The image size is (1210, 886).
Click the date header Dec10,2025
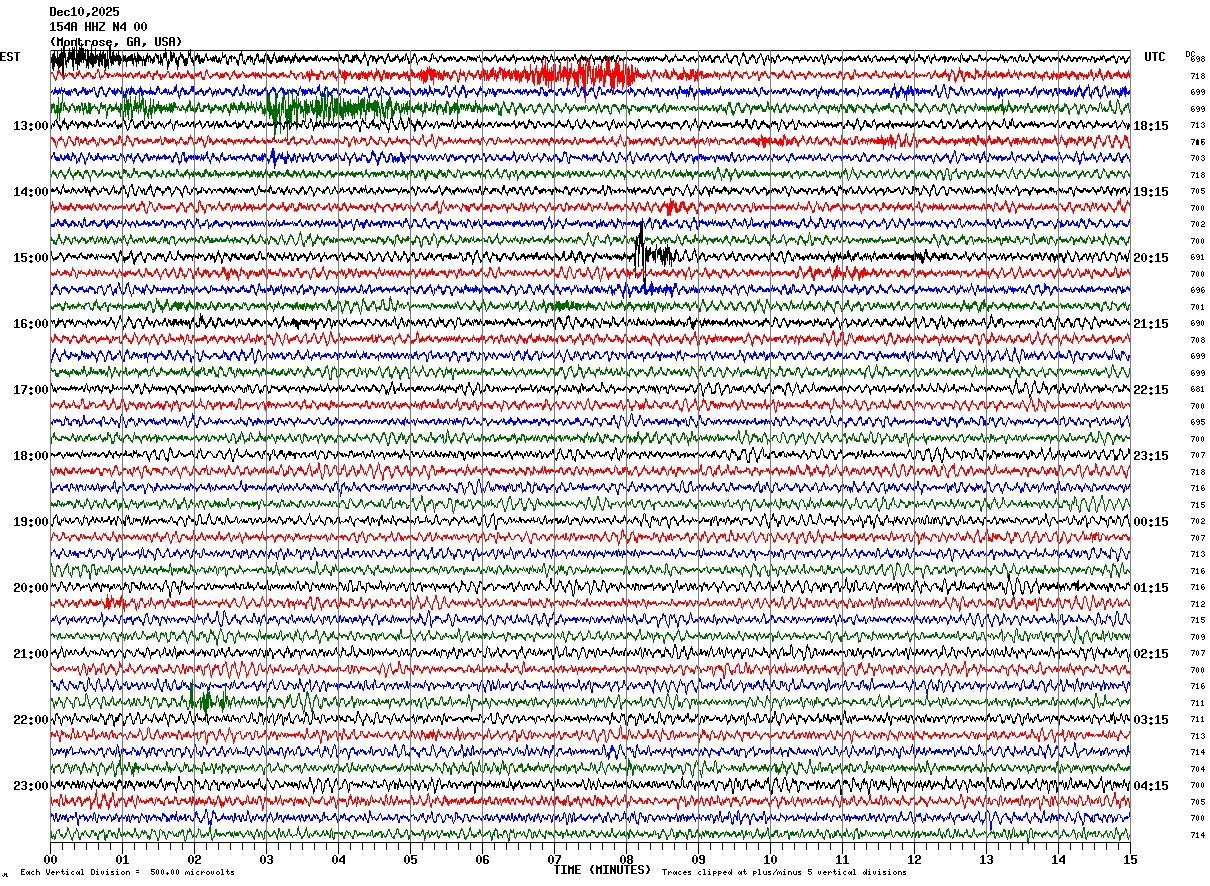pos(84,12)
